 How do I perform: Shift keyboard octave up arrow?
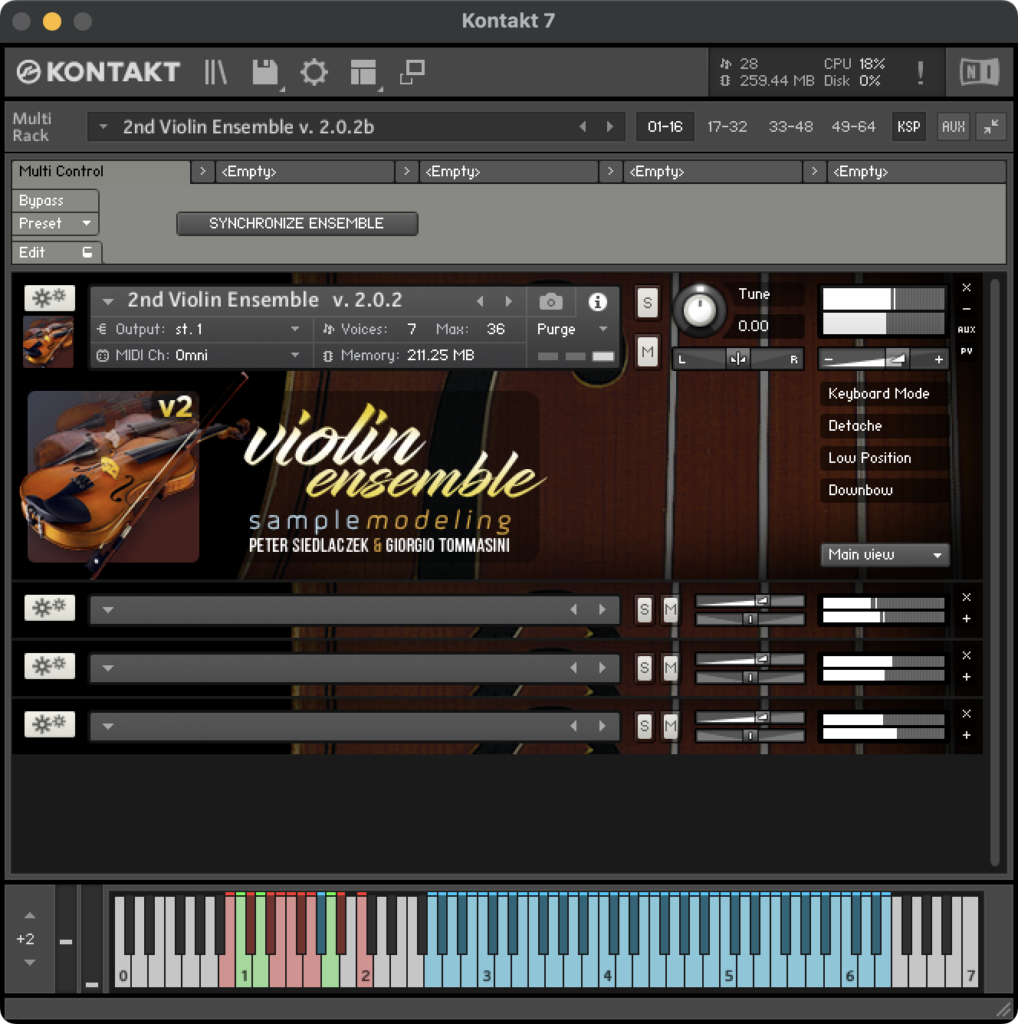[29, 915]
